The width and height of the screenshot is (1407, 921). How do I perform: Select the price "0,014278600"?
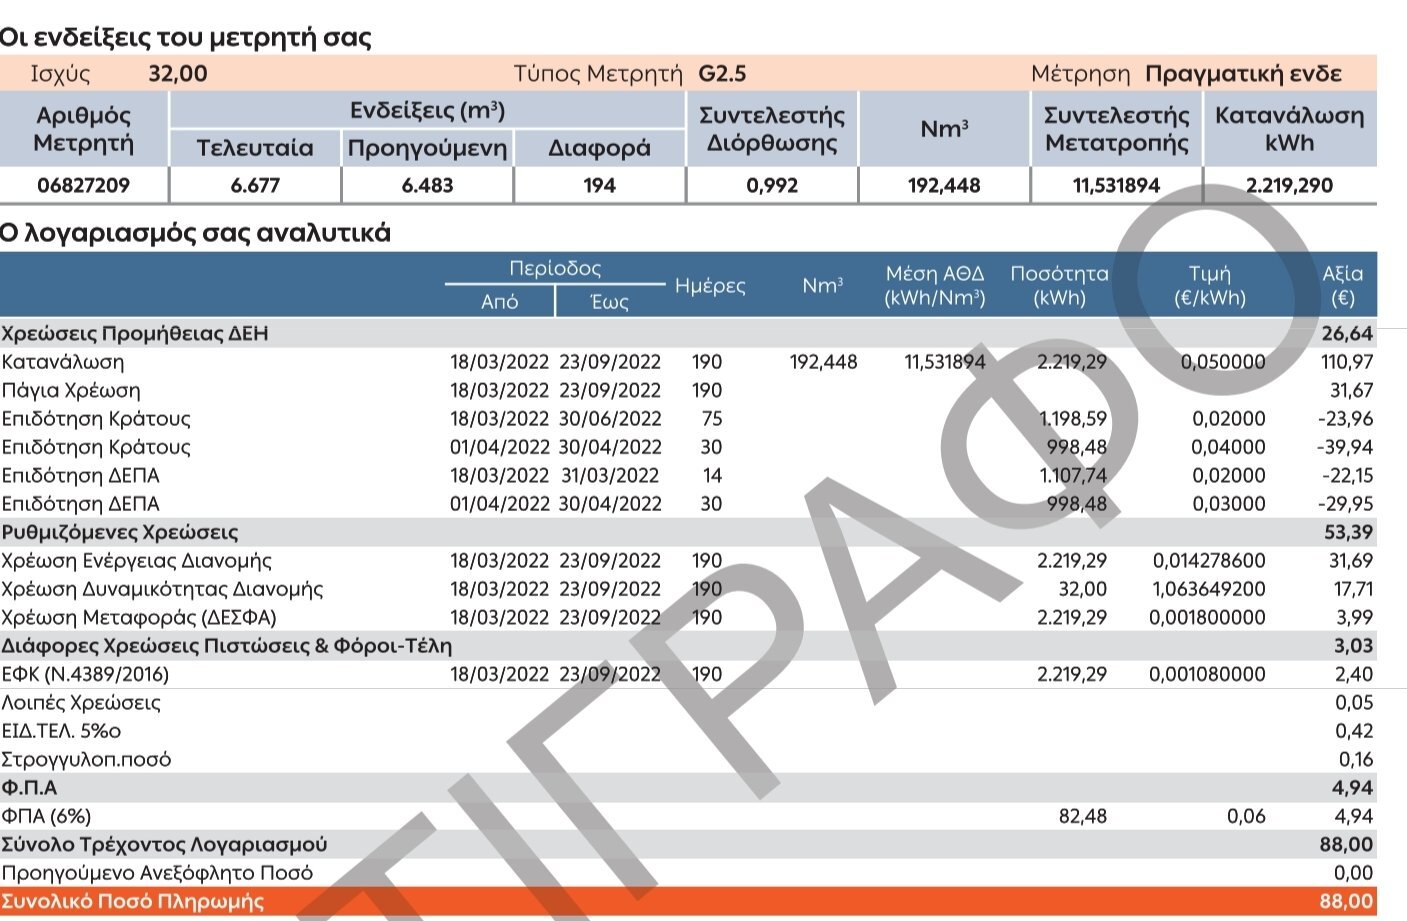1209,561
